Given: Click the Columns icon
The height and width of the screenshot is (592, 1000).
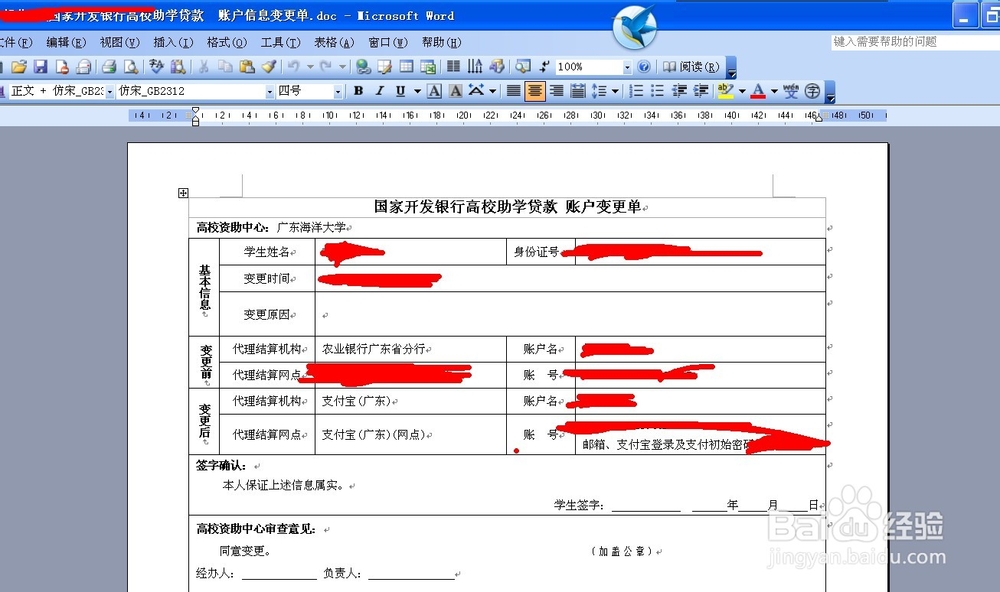Looking at the screenshot, I should (x=453, y=66).
